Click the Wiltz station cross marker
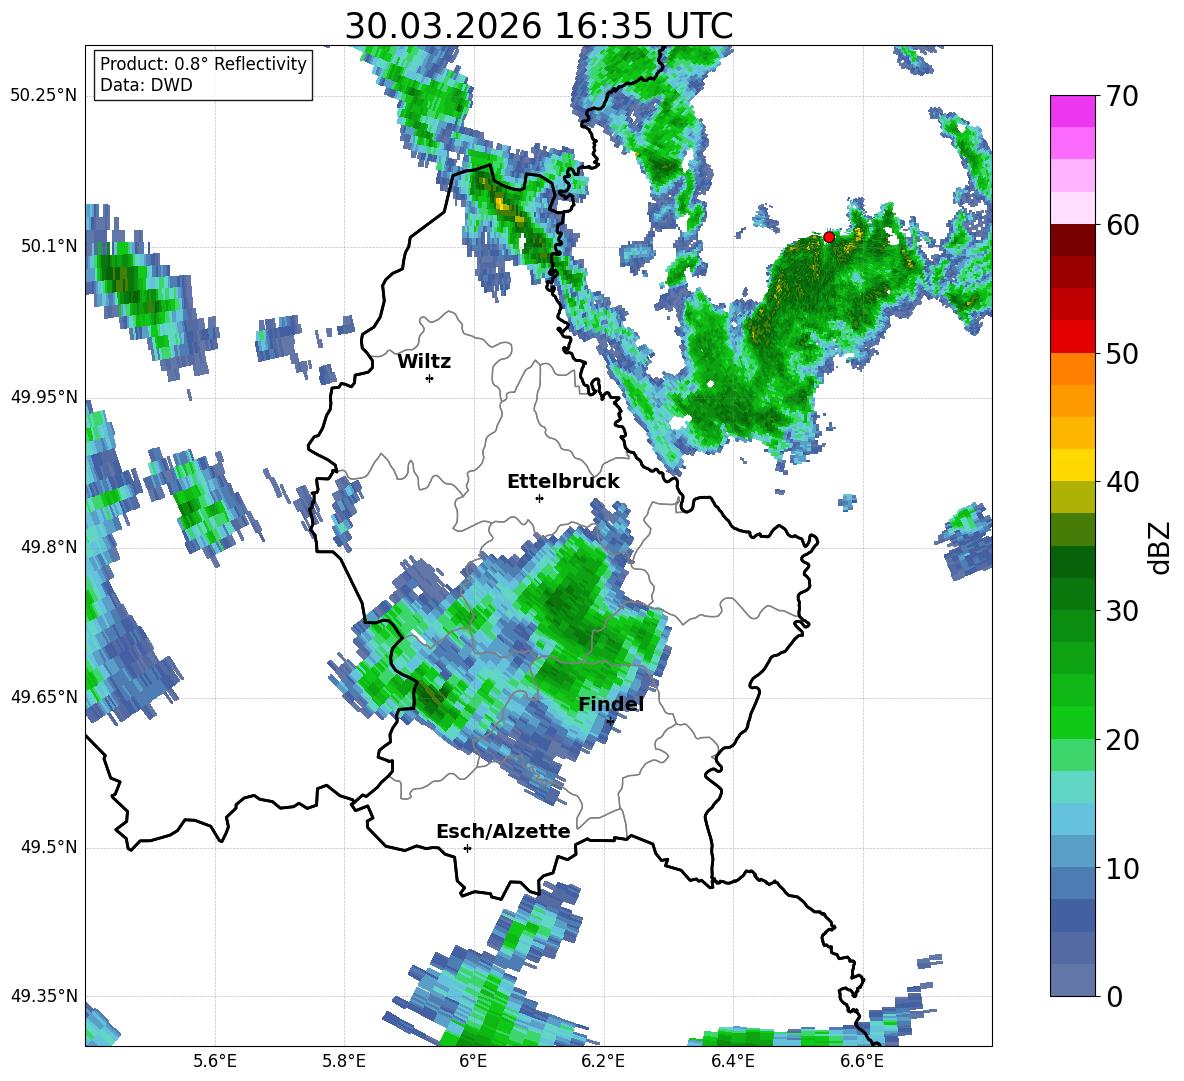Image resolution: width=1184 pixels, height=1081 pixels. [x=430, y=378]
